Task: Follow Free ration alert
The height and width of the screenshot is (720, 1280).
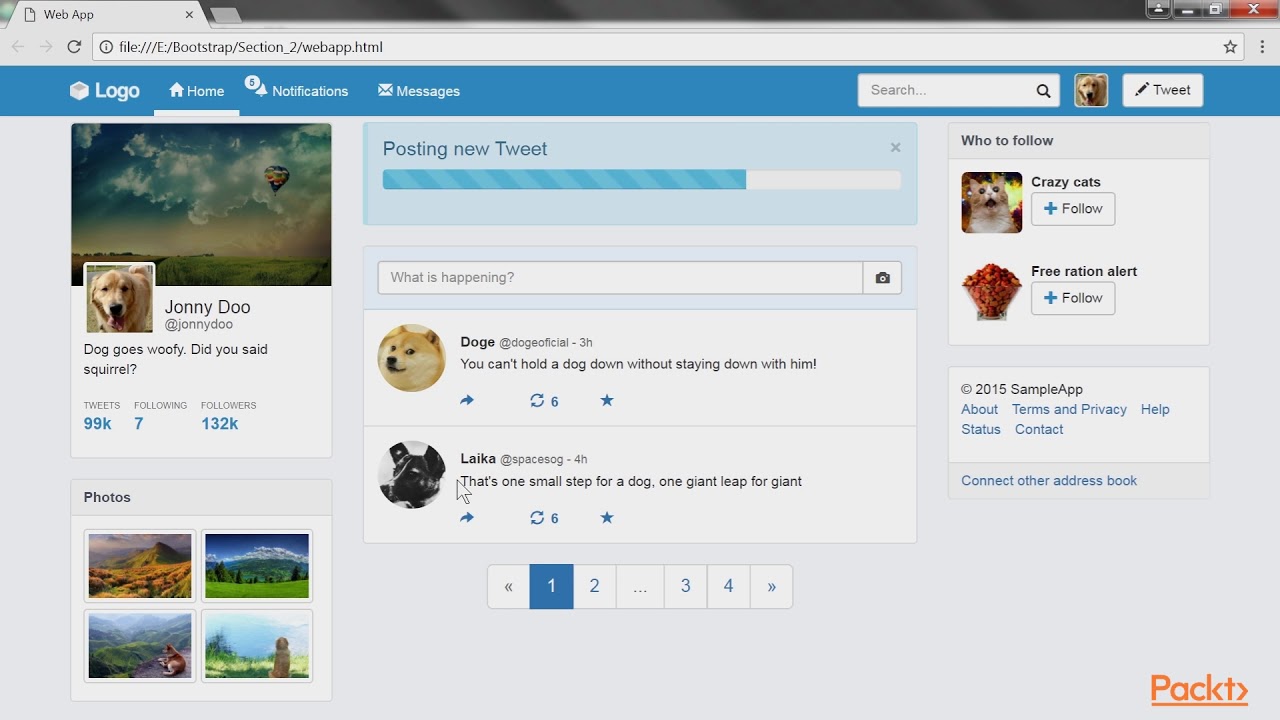Action: pos(1073,298)
